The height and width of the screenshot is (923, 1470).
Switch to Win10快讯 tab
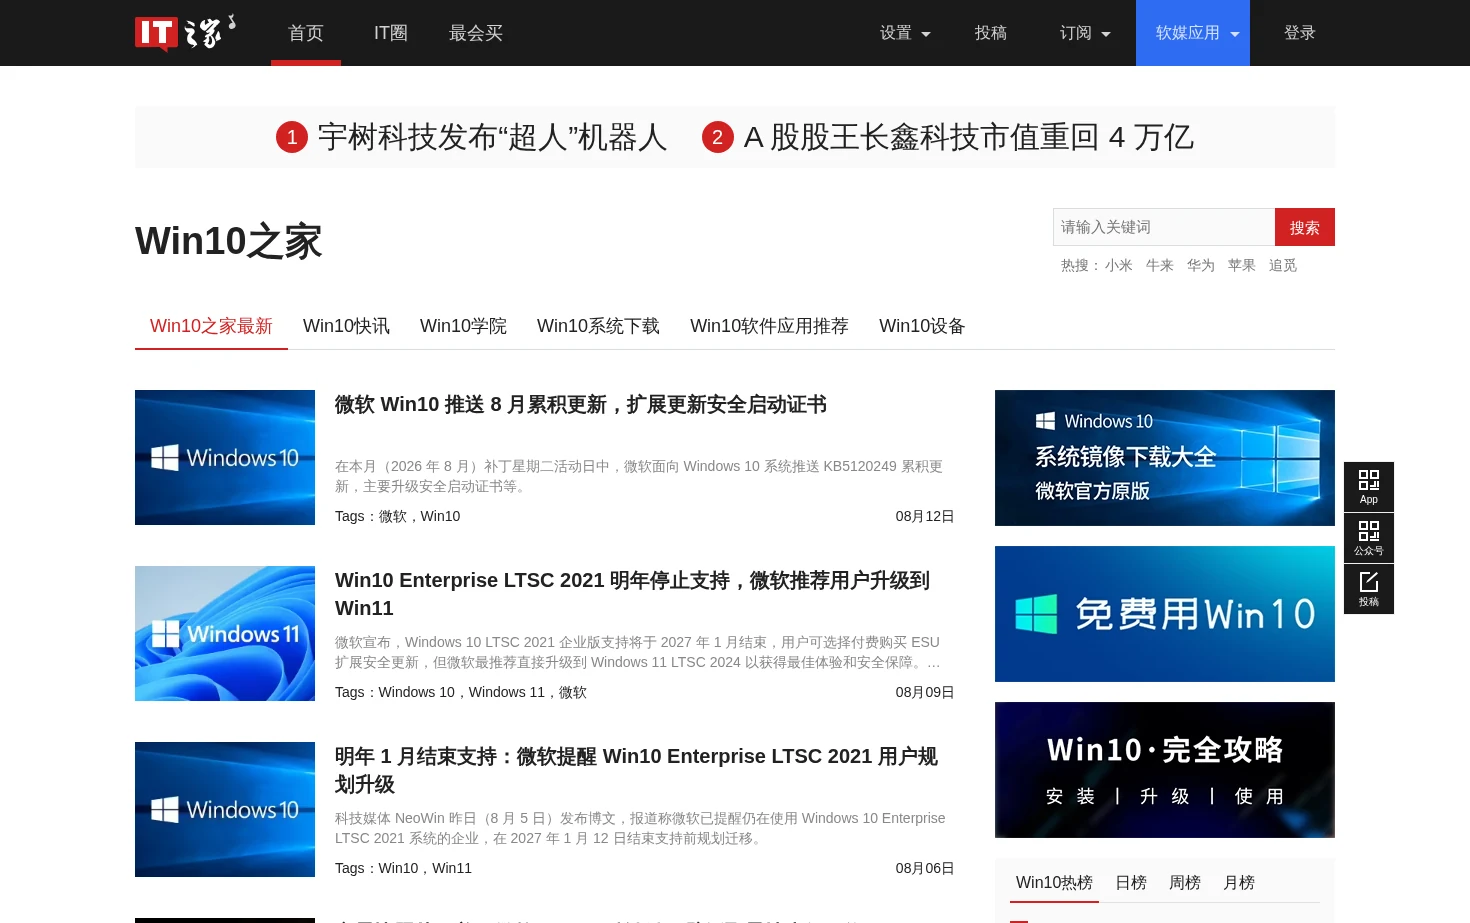[346, 326]
